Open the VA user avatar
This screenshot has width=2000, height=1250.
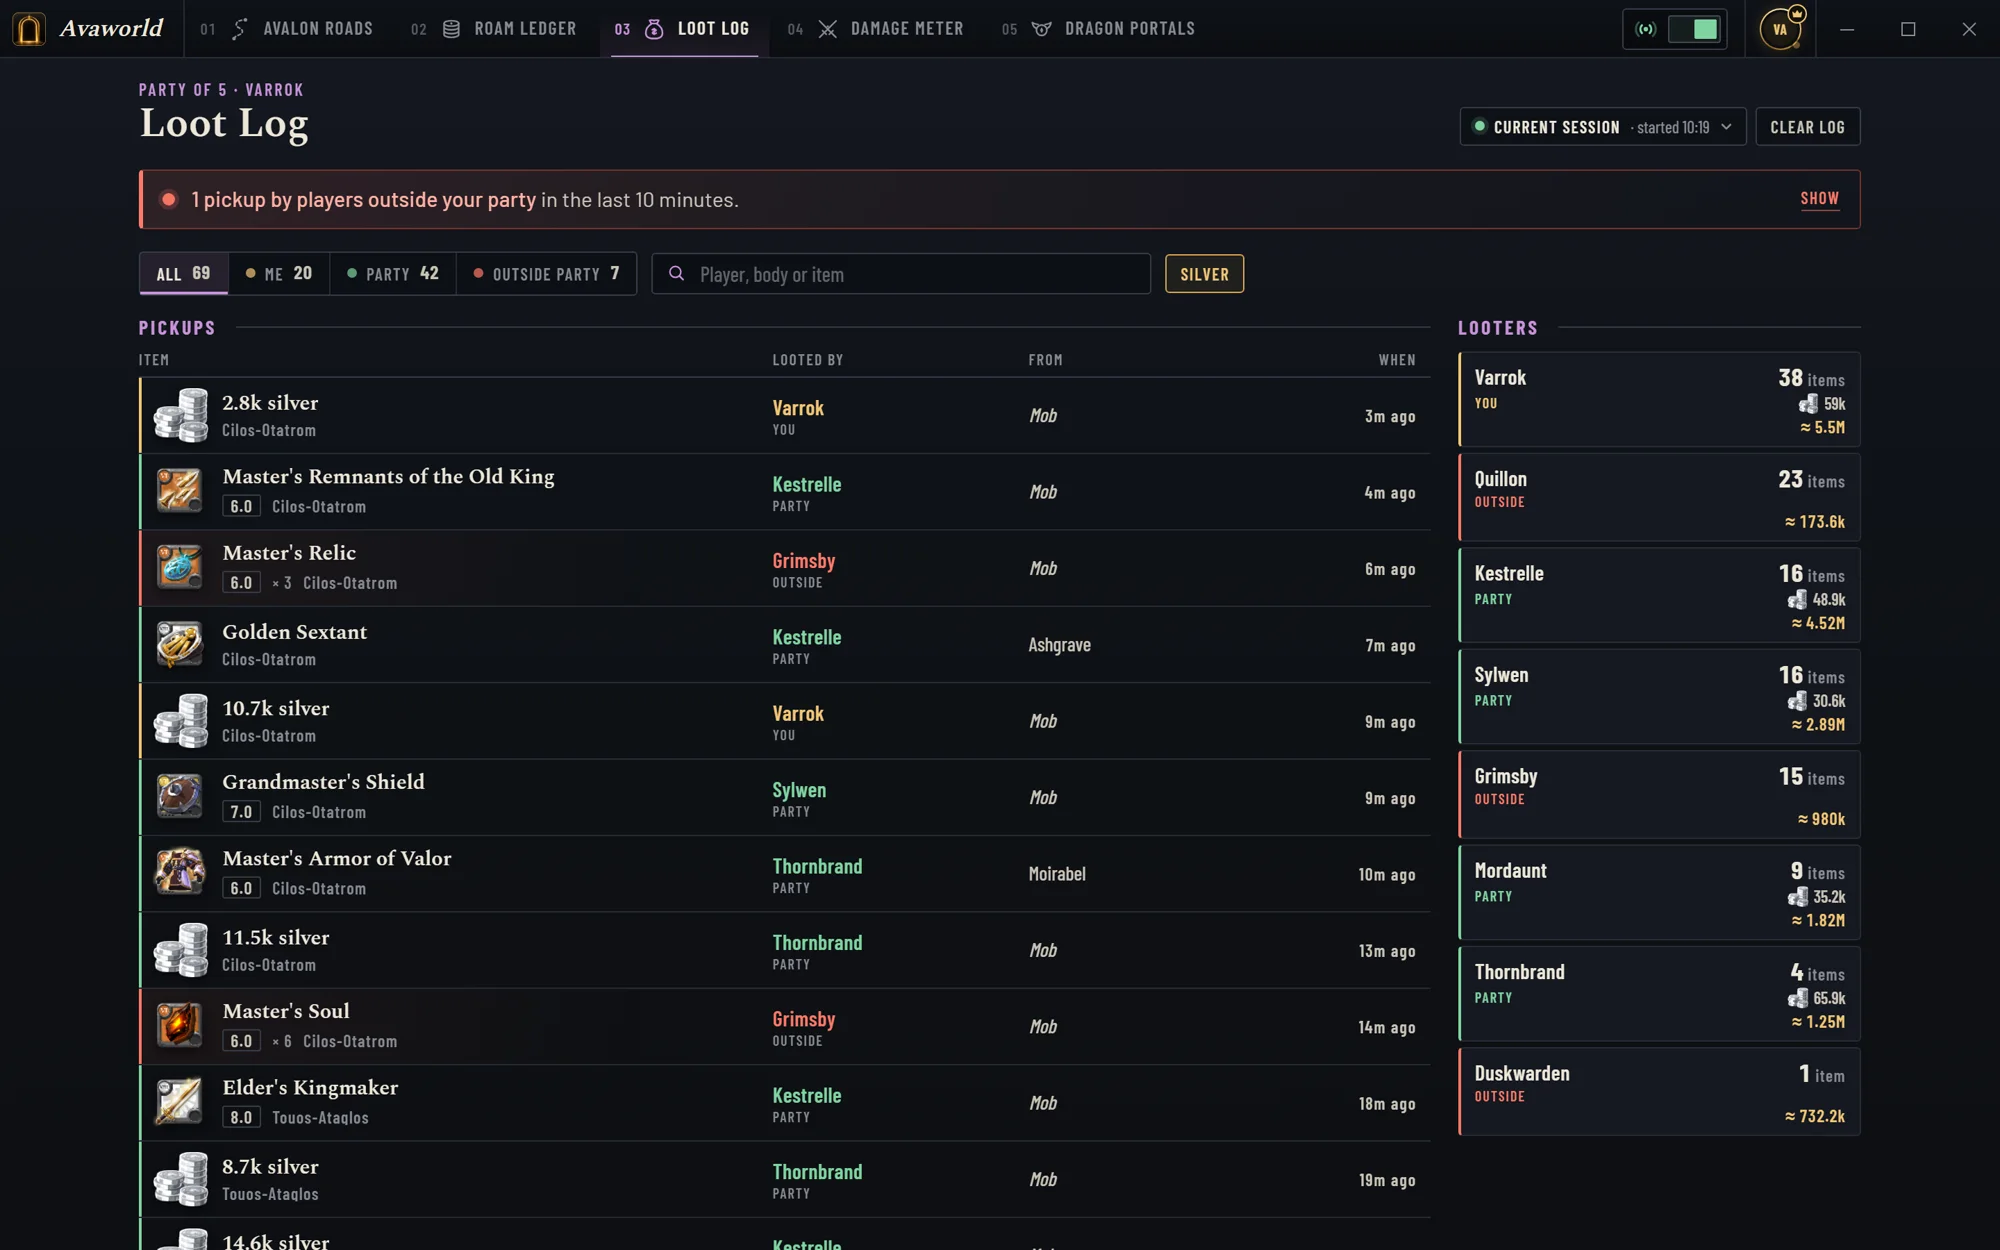pyautogui.click(x=1780, y=29)
